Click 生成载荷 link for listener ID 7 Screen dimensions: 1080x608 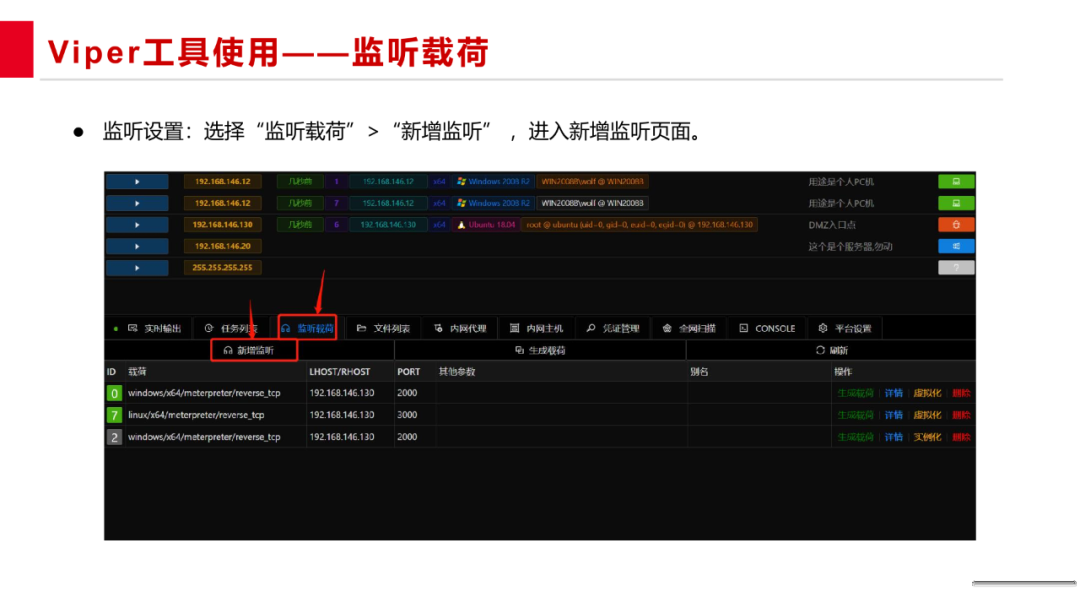tap(855, 415)
